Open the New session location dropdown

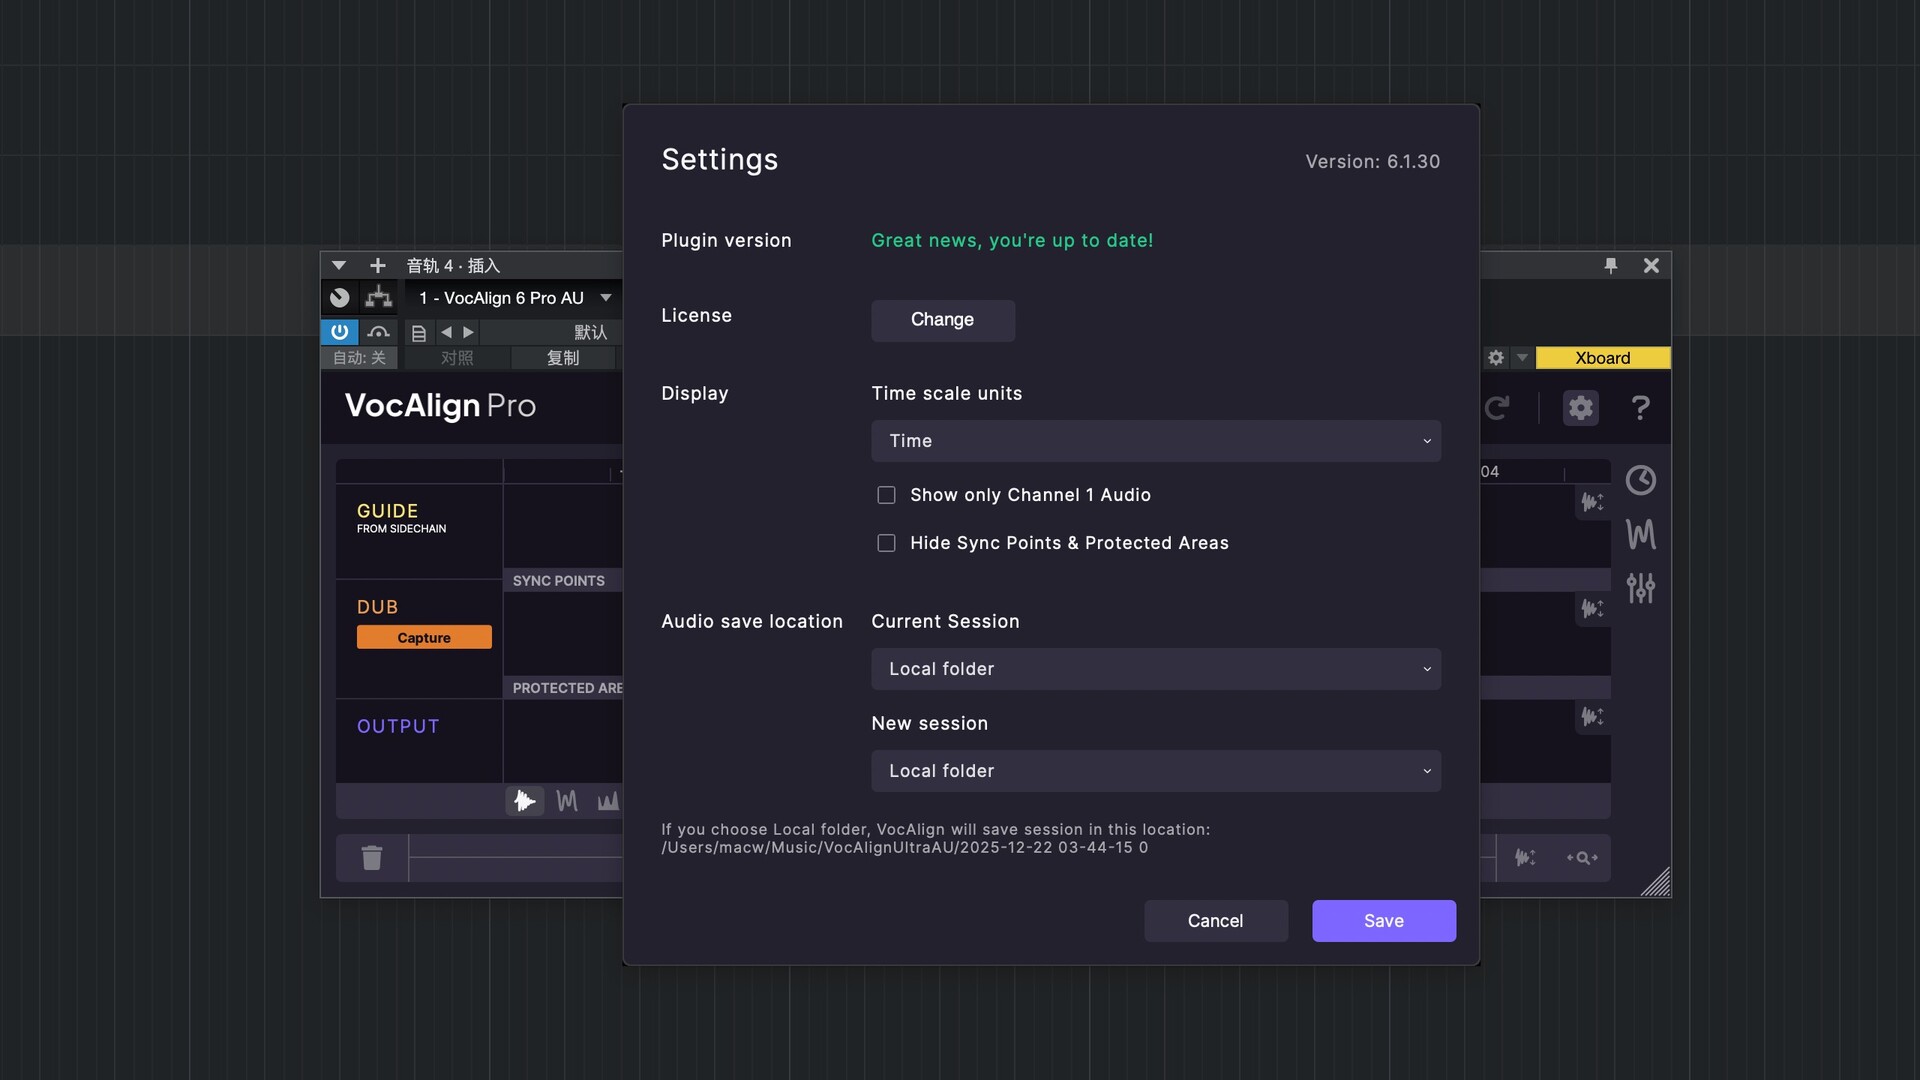[1155, 771]
